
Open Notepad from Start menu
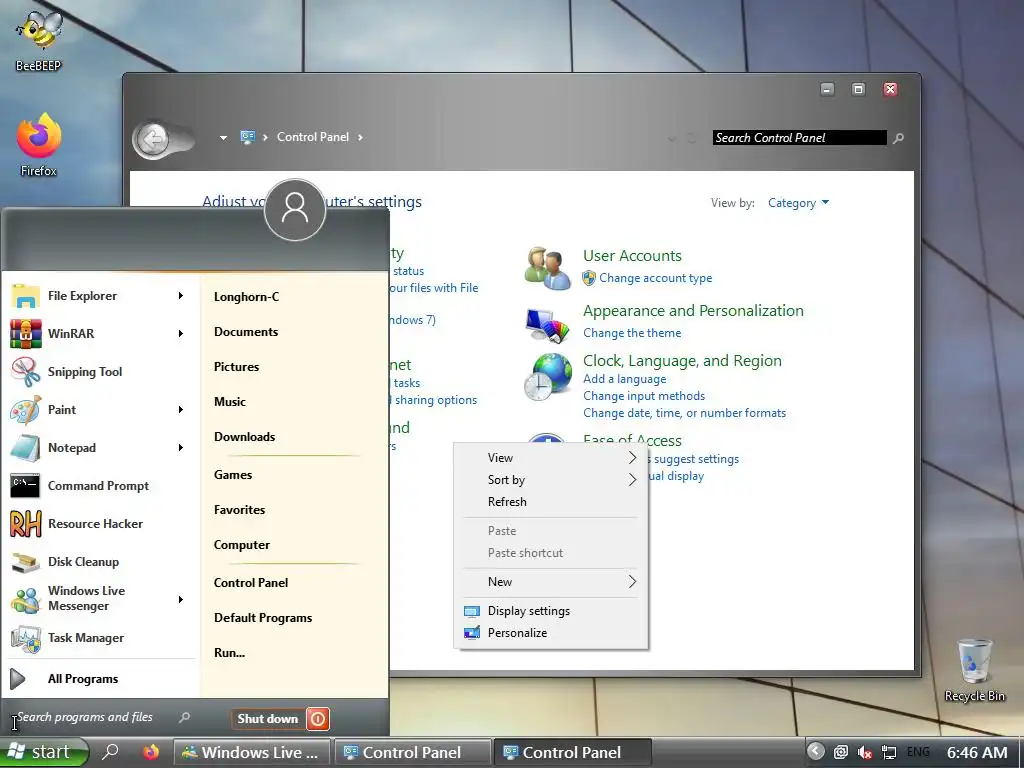tap(98, 447)
